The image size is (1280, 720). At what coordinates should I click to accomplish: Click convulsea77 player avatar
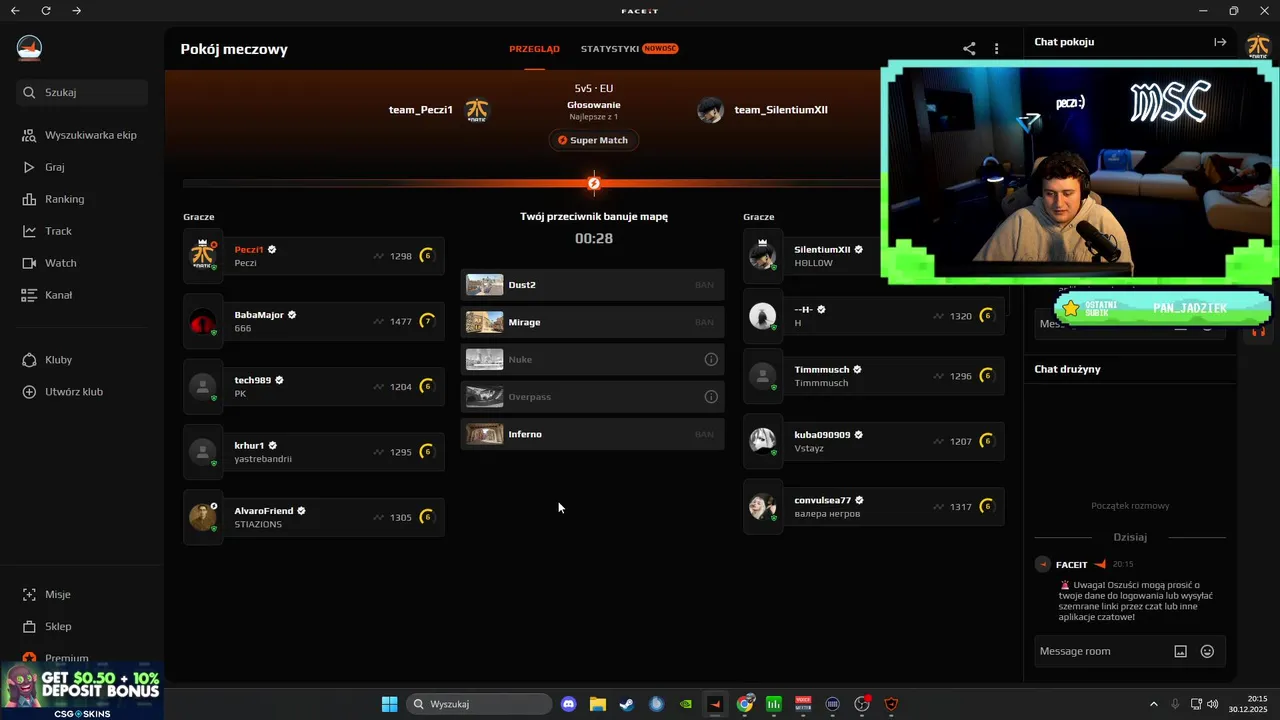click(763, 507)
